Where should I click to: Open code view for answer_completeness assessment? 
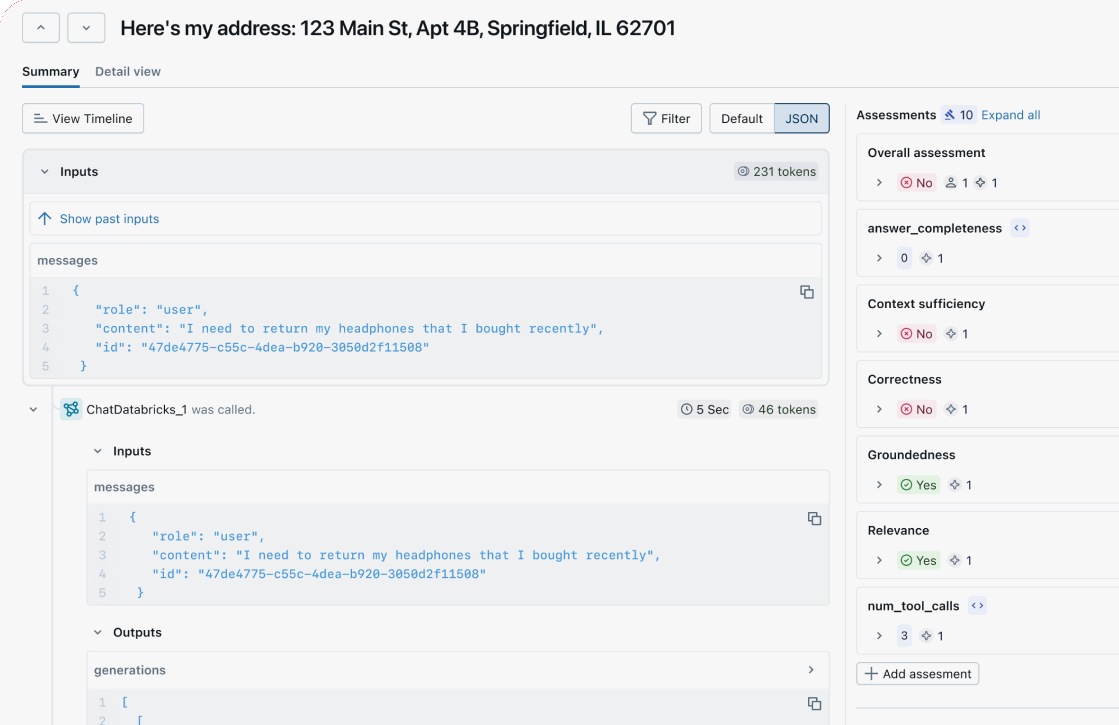click(x=1019, y=227)
